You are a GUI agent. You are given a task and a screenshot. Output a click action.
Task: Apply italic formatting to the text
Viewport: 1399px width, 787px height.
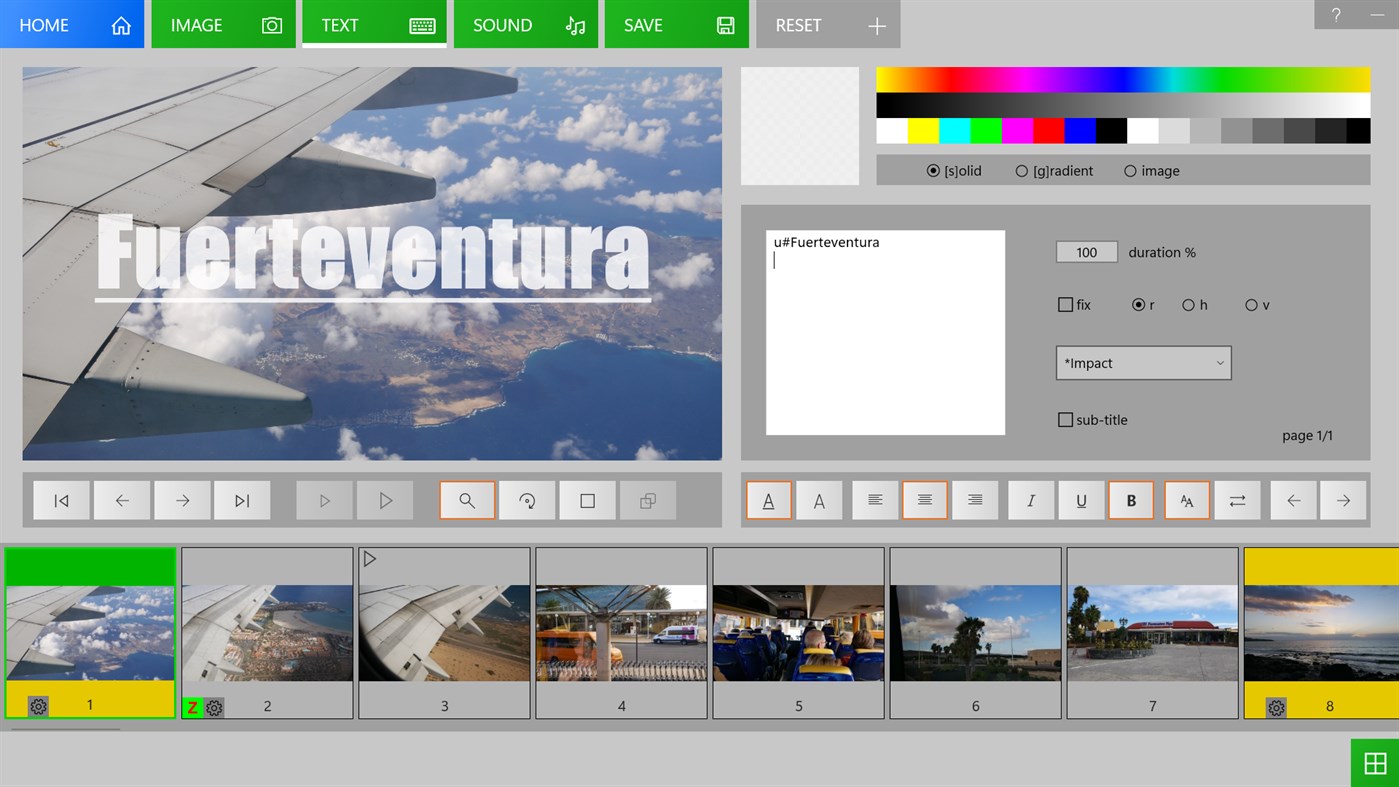[1030, 500]
